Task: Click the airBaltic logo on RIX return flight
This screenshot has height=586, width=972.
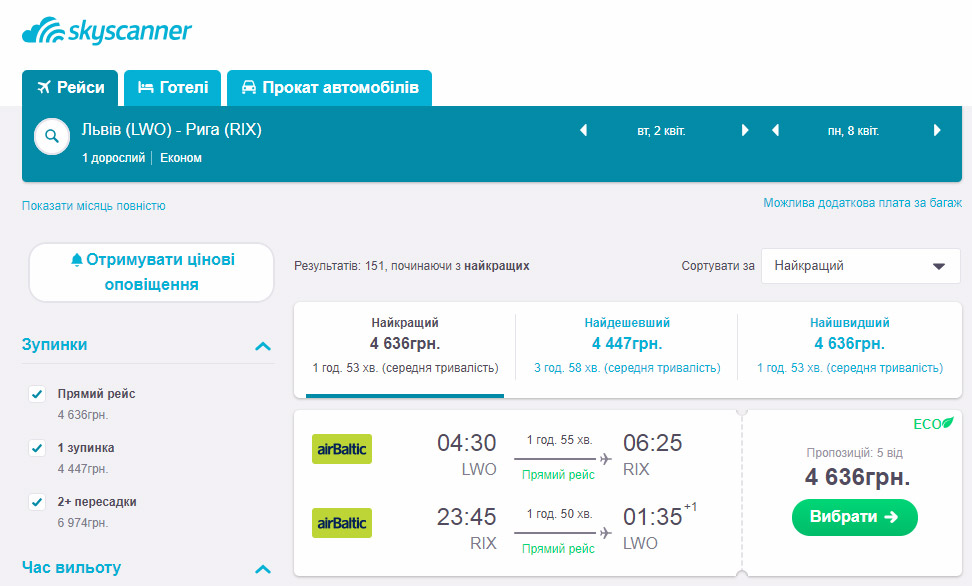Action: coord(342,523)
